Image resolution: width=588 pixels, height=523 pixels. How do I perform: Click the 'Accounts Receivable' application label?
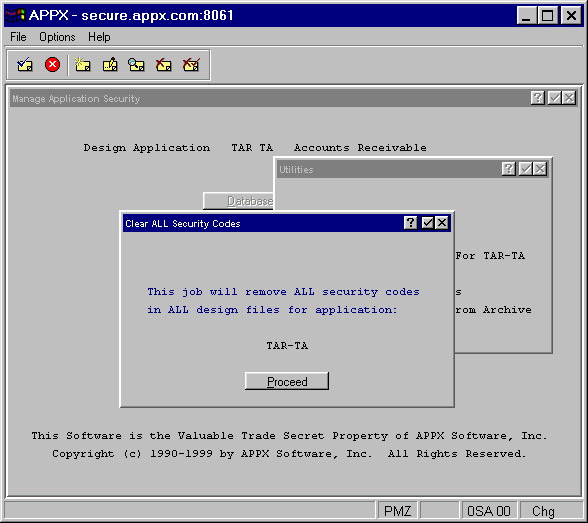pyautogui.click(x=360, y=148)
